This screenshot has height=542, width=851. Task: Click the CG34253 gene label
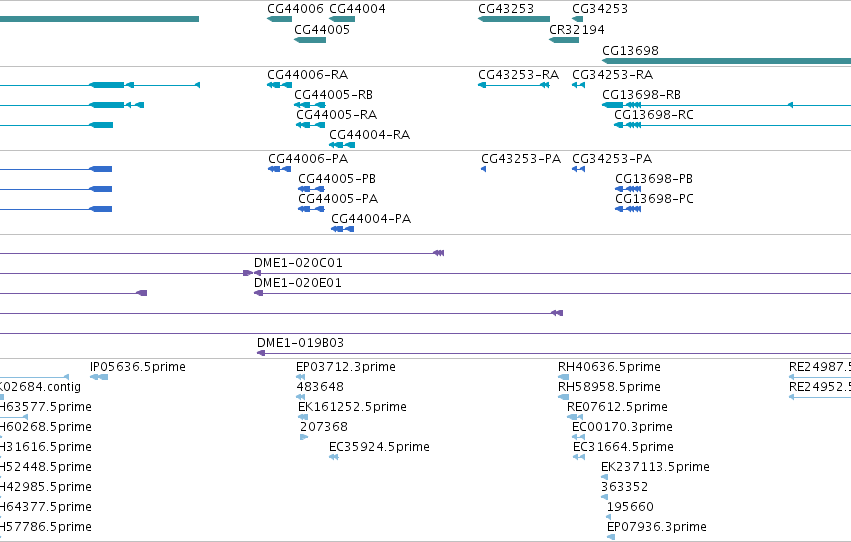click(x=600, y=9)
